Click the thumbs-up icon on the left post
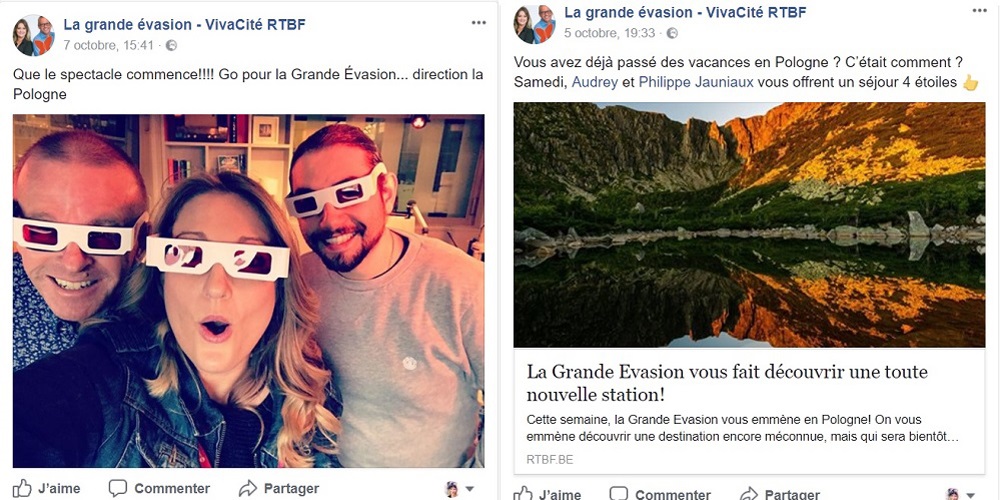 tap(22, 489)
